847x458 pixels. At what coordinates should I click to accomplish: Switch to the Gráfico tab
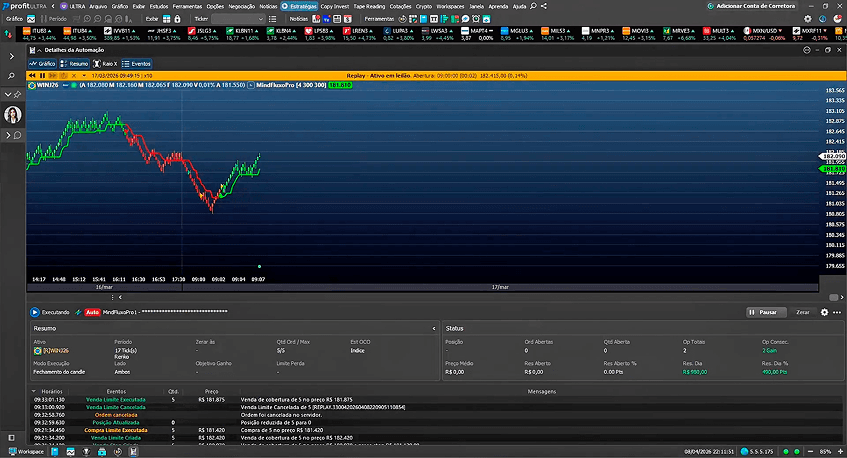(42, 64)
